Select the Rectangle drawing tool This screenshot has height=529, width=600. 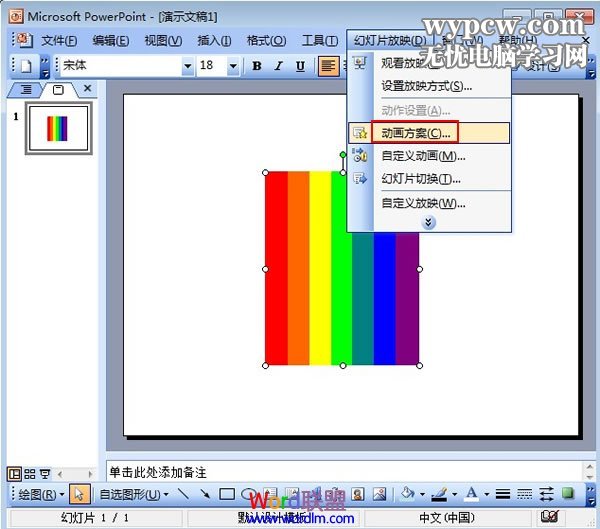227,494
